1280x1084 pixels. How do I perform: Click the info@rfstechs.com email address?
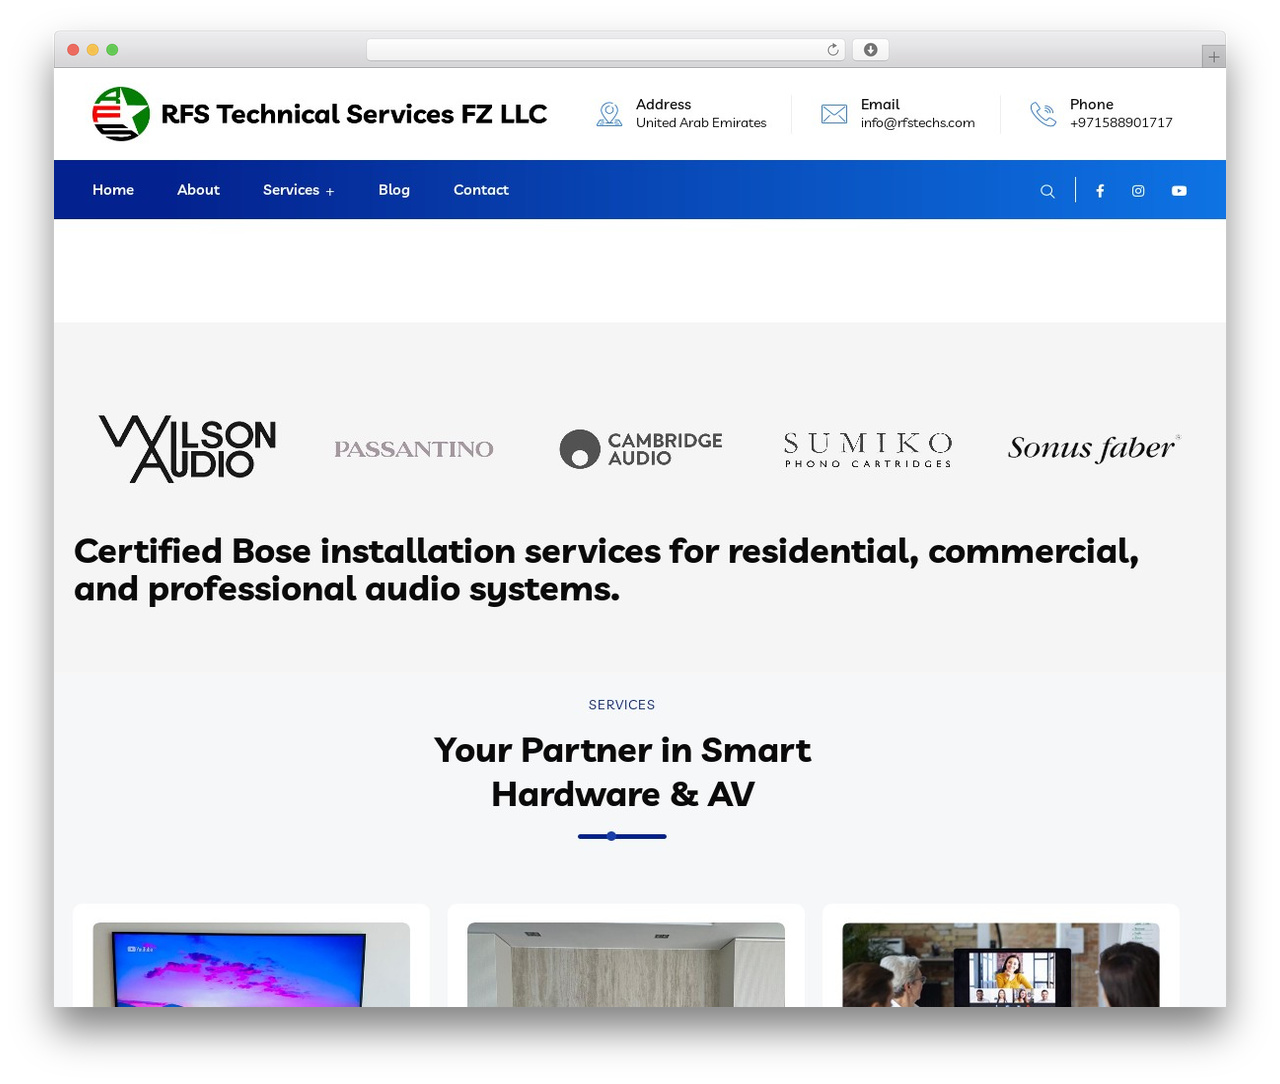click(918, 123)
